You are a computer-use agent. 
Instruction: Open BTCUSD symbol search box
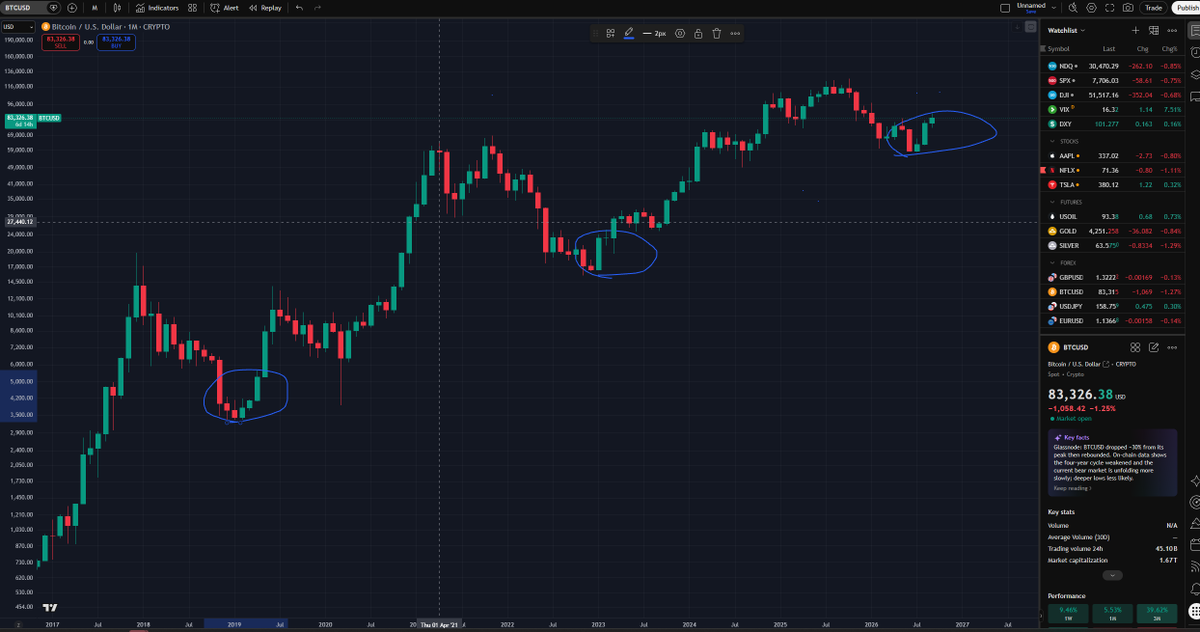[x=30, y=7]
